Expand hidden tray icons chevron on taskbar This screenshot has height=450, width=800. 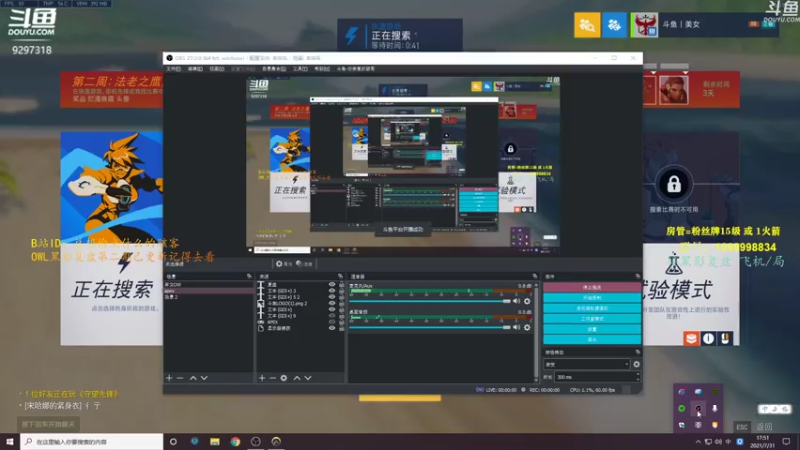click(698, 442)
